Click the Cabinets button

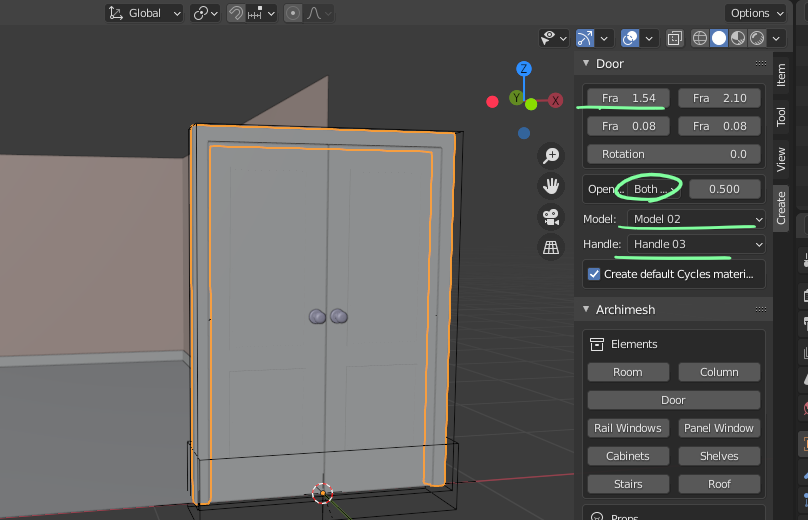tap(628, 456)
